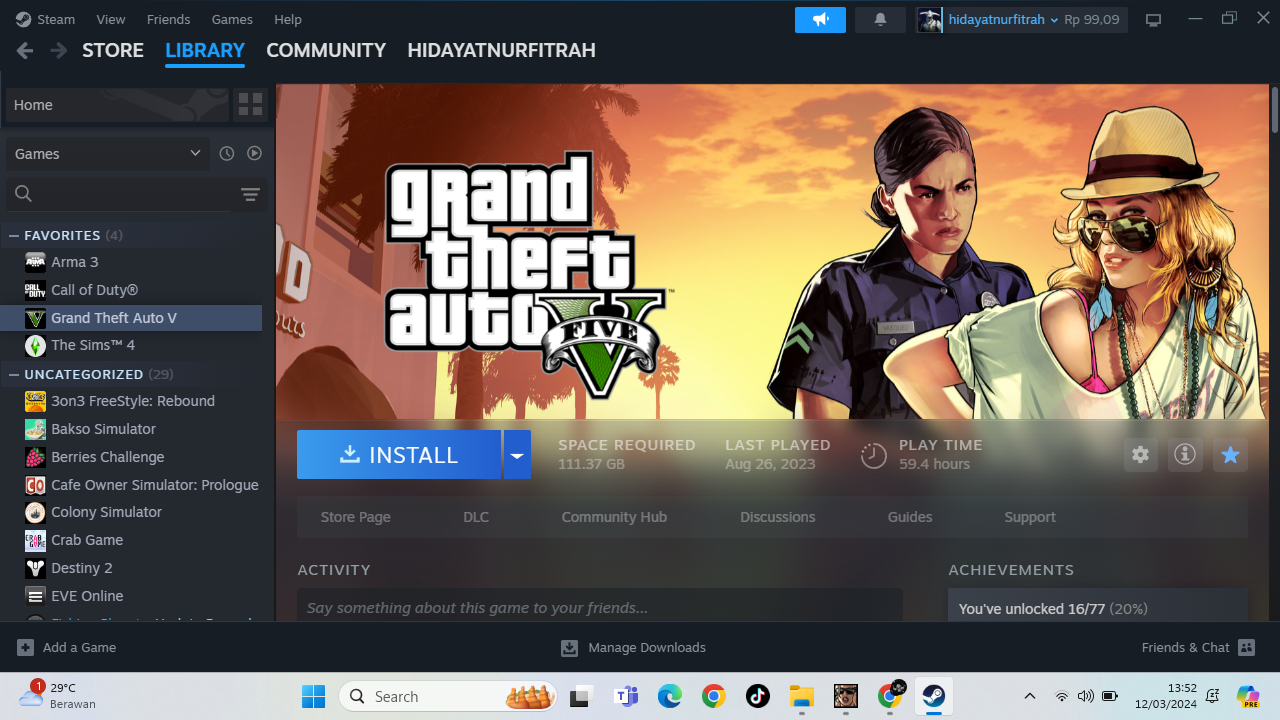
Task: Open Microsoft Teams from the taskbar
Action: tap(626, 696)
